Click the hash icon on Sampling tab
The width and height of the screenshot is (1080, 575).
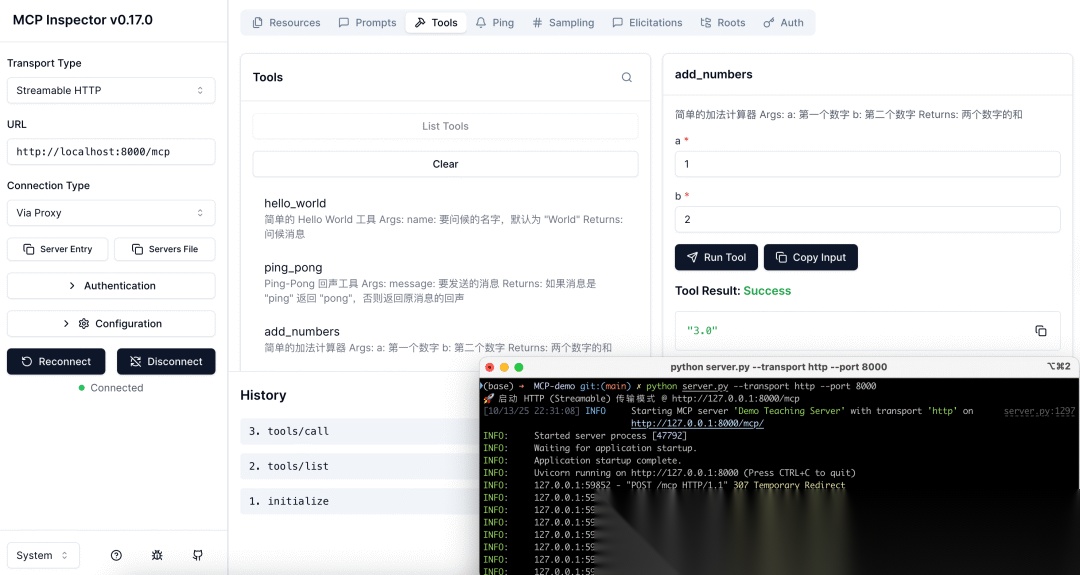tap(537, 23)
